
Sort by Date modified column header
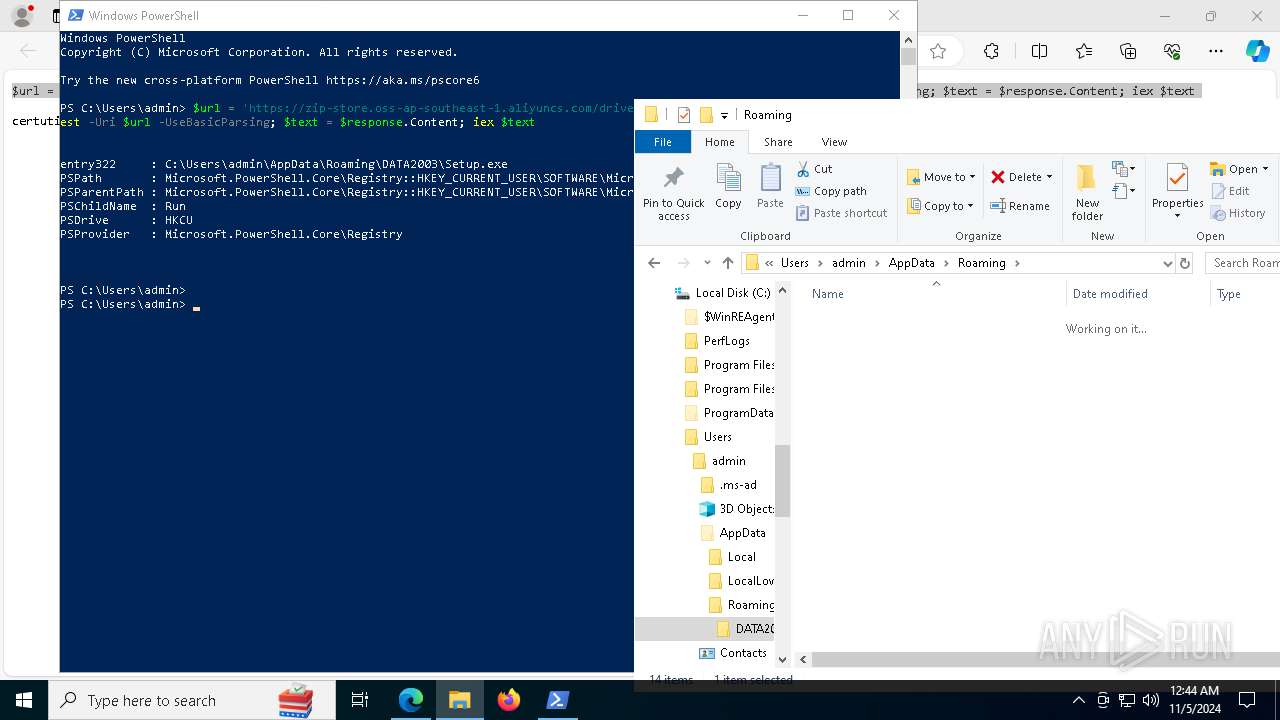[x=1110, y=294]
